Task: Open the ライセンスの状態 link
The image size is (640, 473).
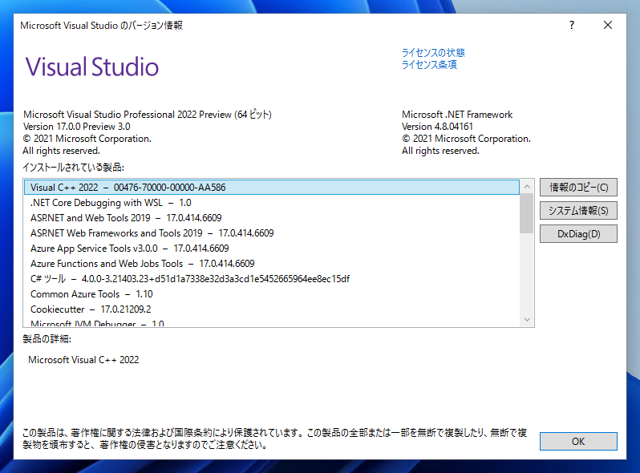Action: tap(433, 53)
